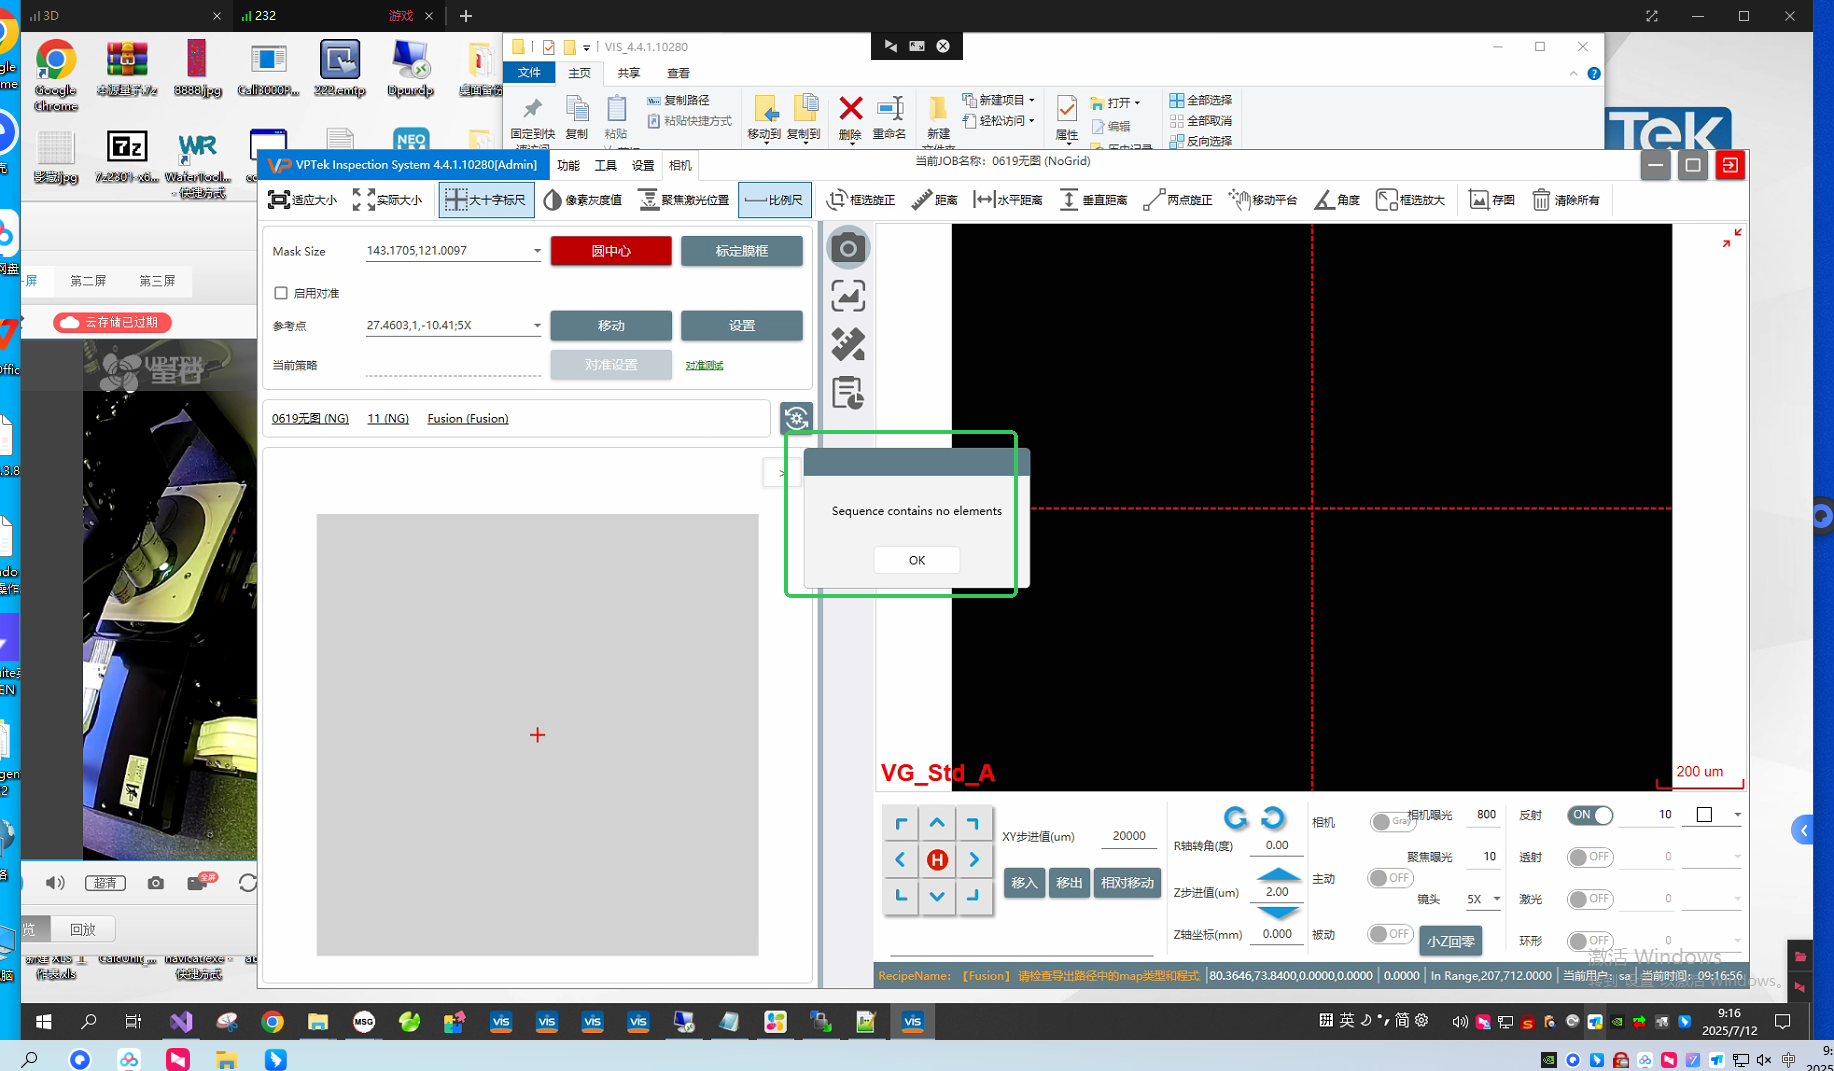Select the 聚焦激光位置 focus laser tool
This screenshot has width=1834, height=1071.
pyautogui.click(x=684, y=200)
